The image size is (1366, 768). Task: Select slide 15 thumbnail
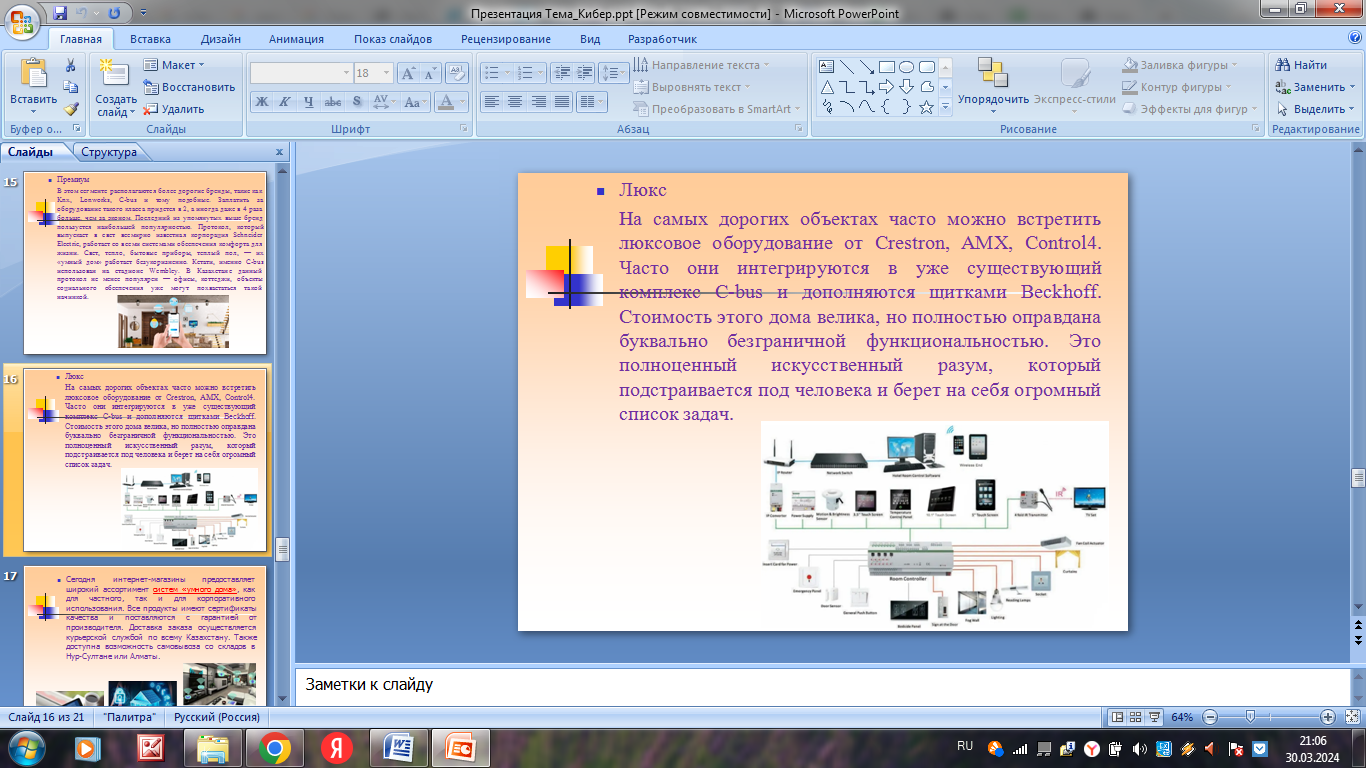[145, 264]
